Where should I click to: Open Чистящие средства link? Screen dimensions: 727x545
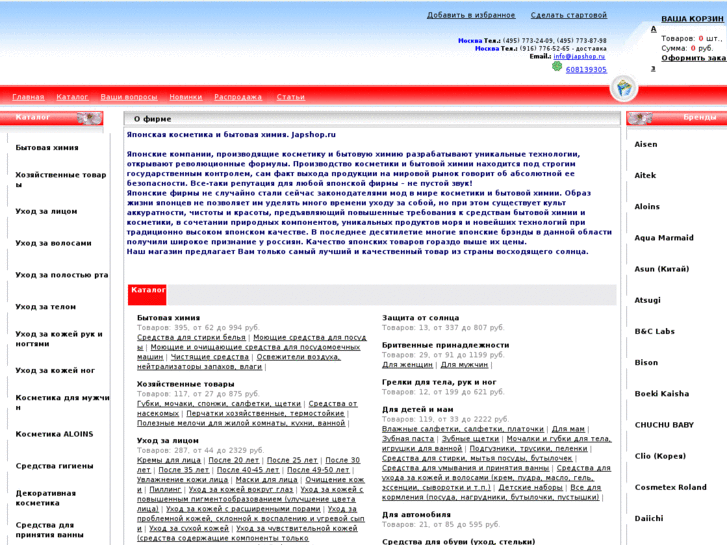pos(210,357)
